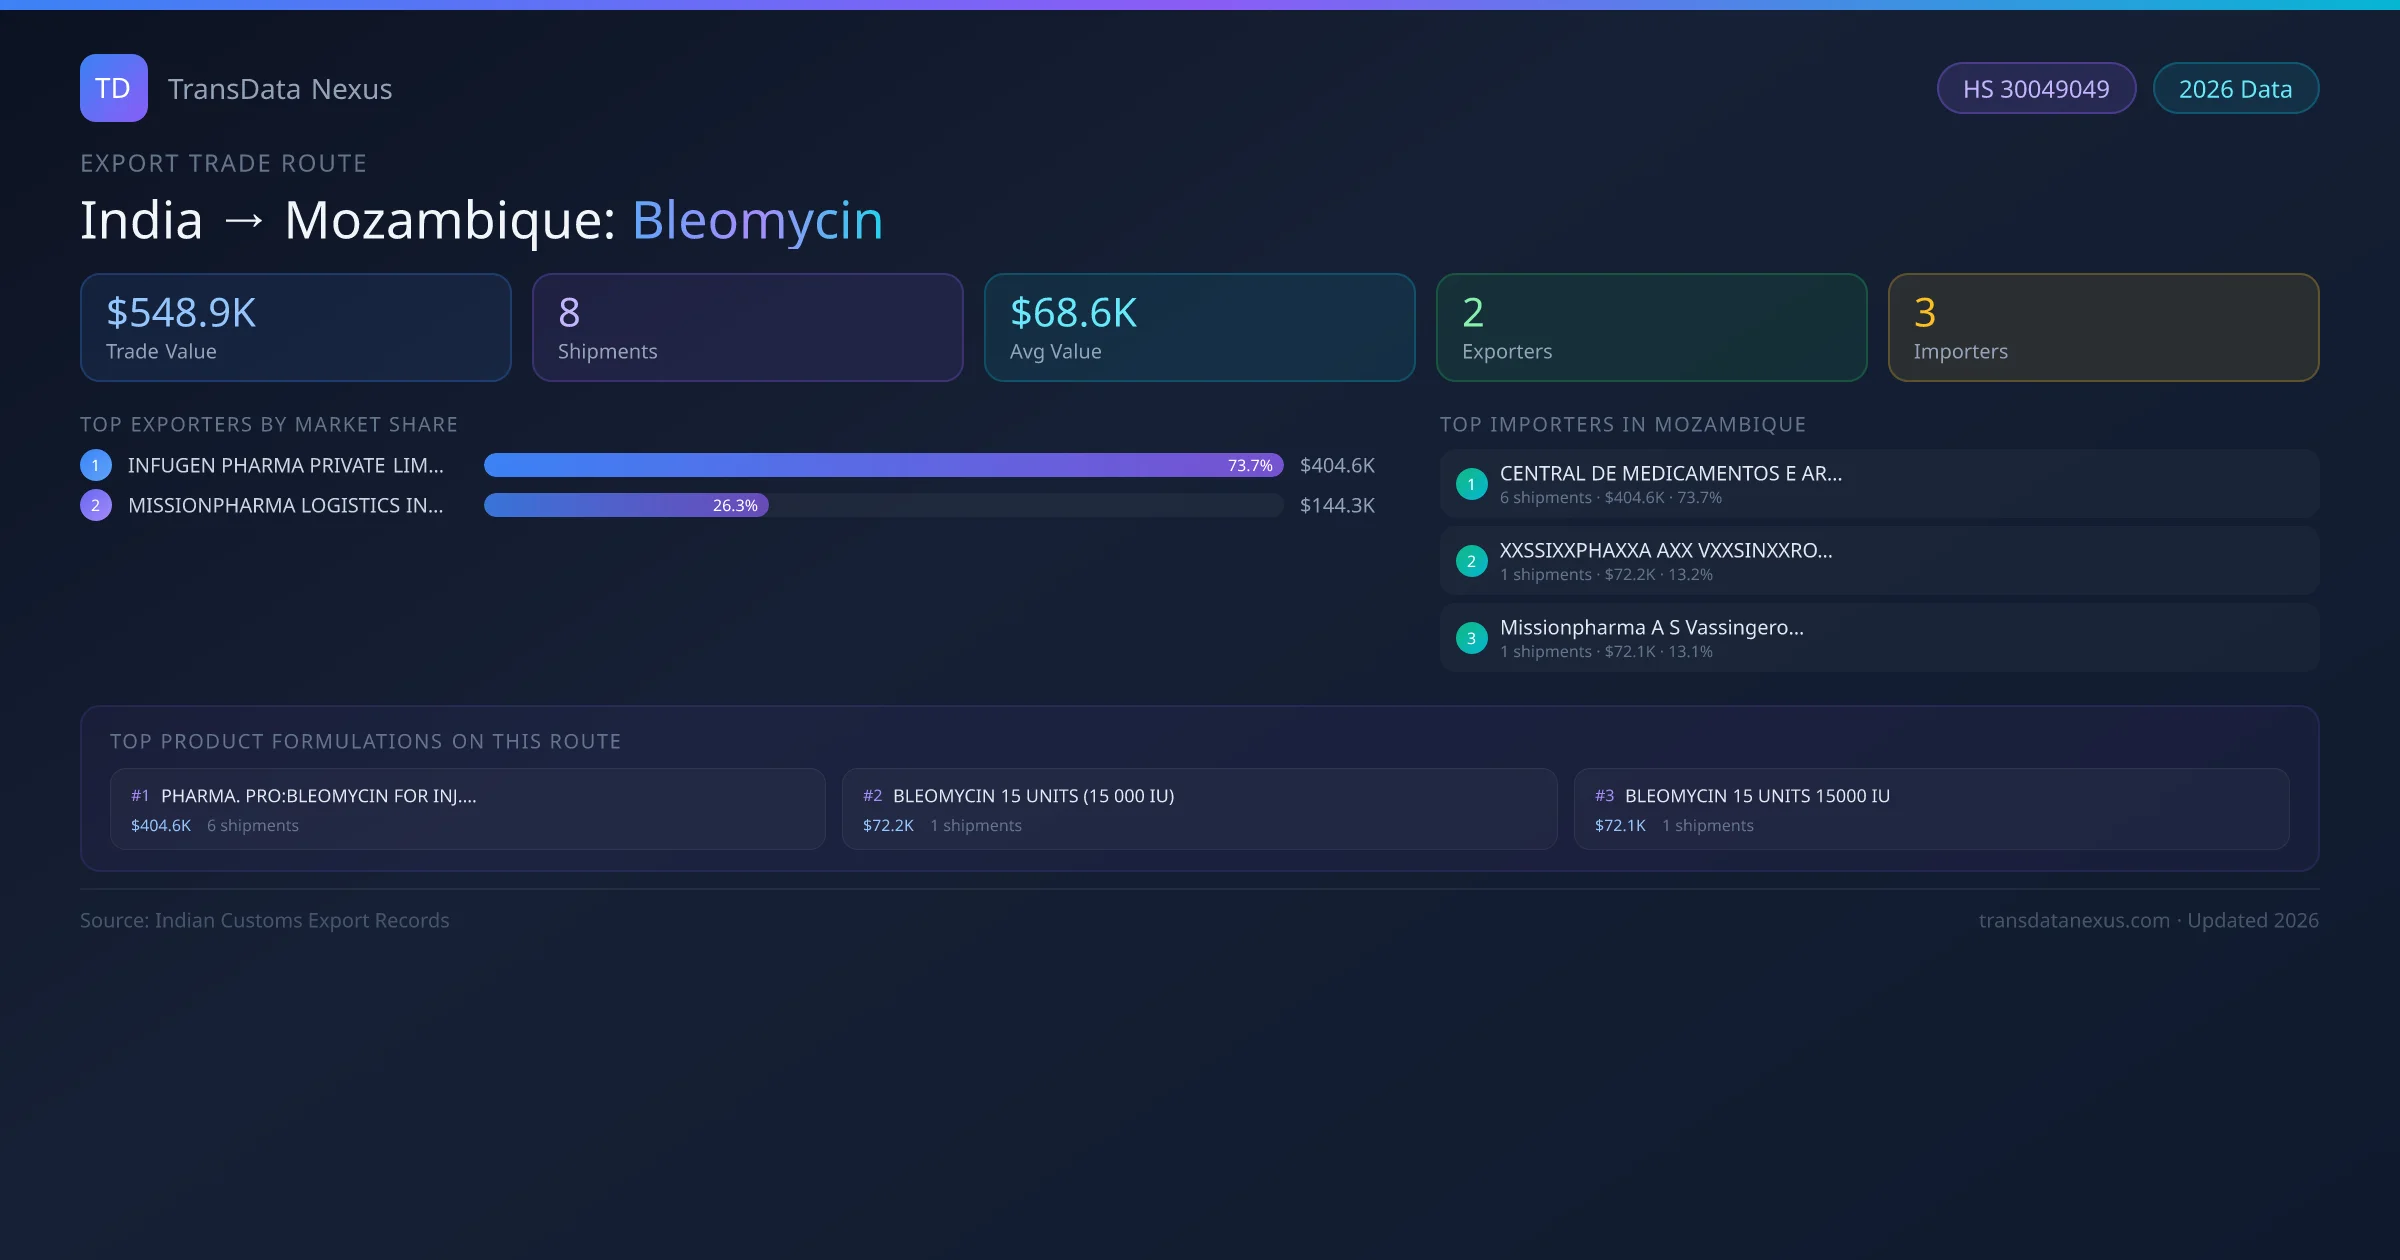Select the $68.6K Avg Value card
The width and height of the screenshot is (2400, 1260).
point(1199,328)
